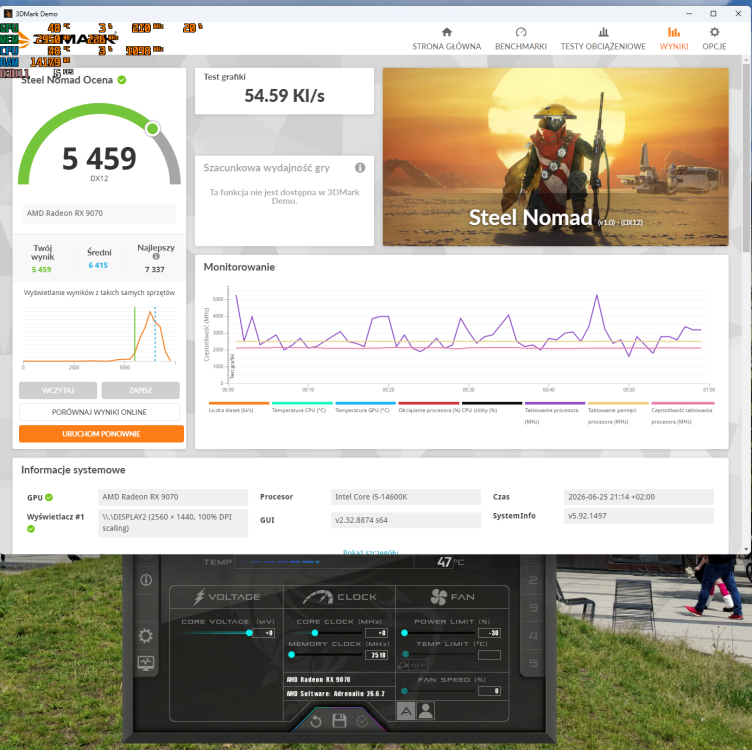Viewport: 752px width, 750px height.
Task: Toggle Temperatura GPU legend entry
Action: [365, 408]
